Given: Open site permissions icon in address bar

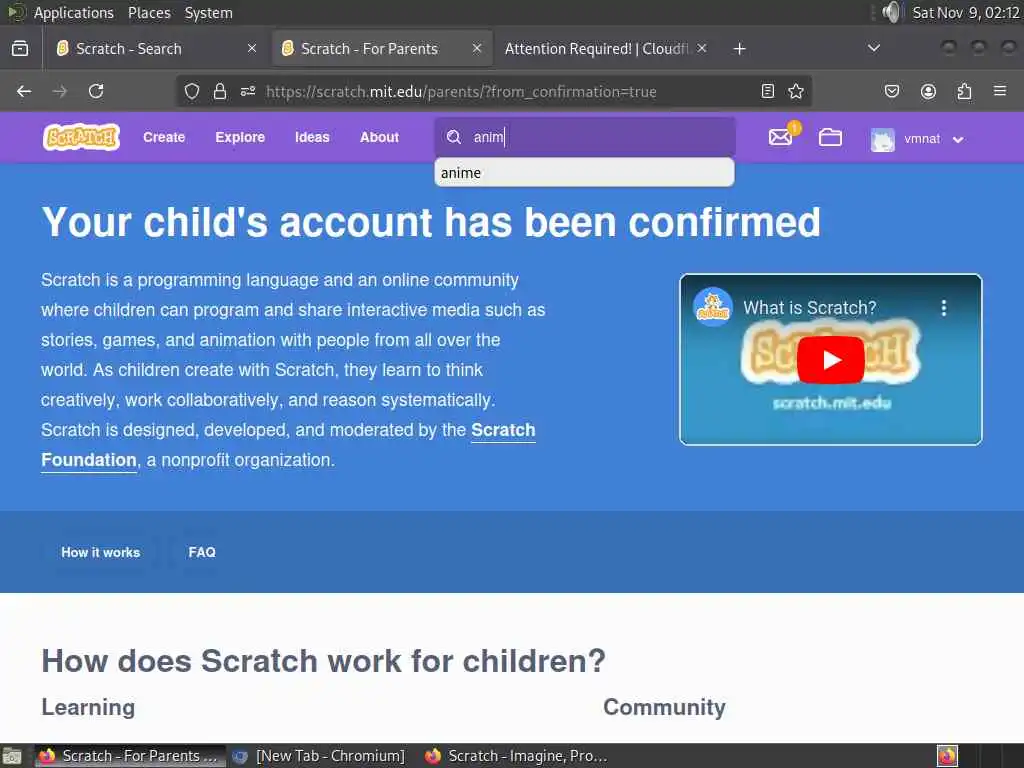Looking at the screenshot, I should (248, 91).
